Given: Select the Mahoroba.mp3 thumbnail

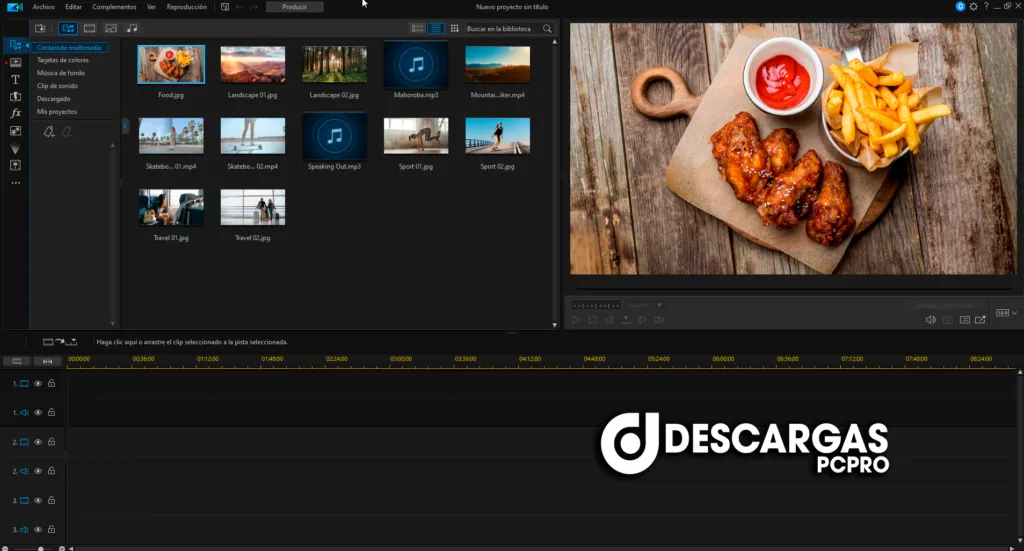Looking at the screenshot, I should (x=416, y=64).
